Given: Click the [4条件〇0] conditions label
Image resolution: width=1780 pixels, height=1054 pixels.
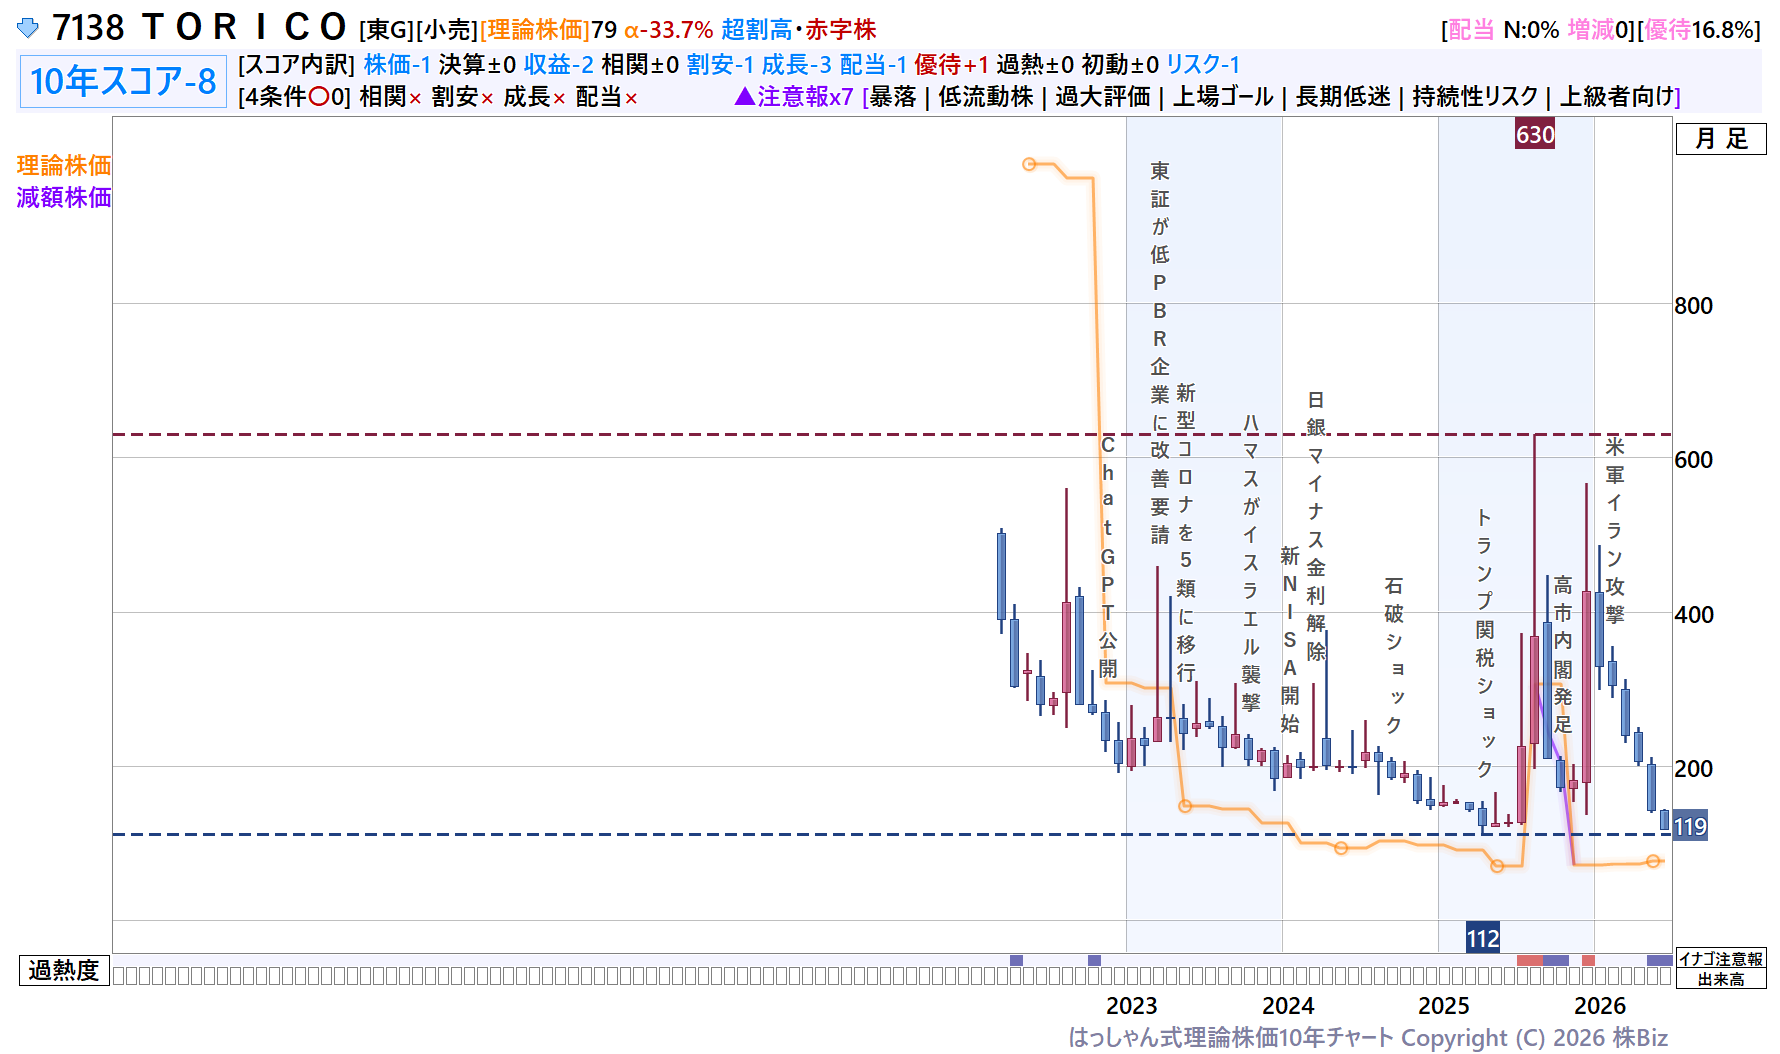Looking at the screenshot, I should tap(295, 97).
